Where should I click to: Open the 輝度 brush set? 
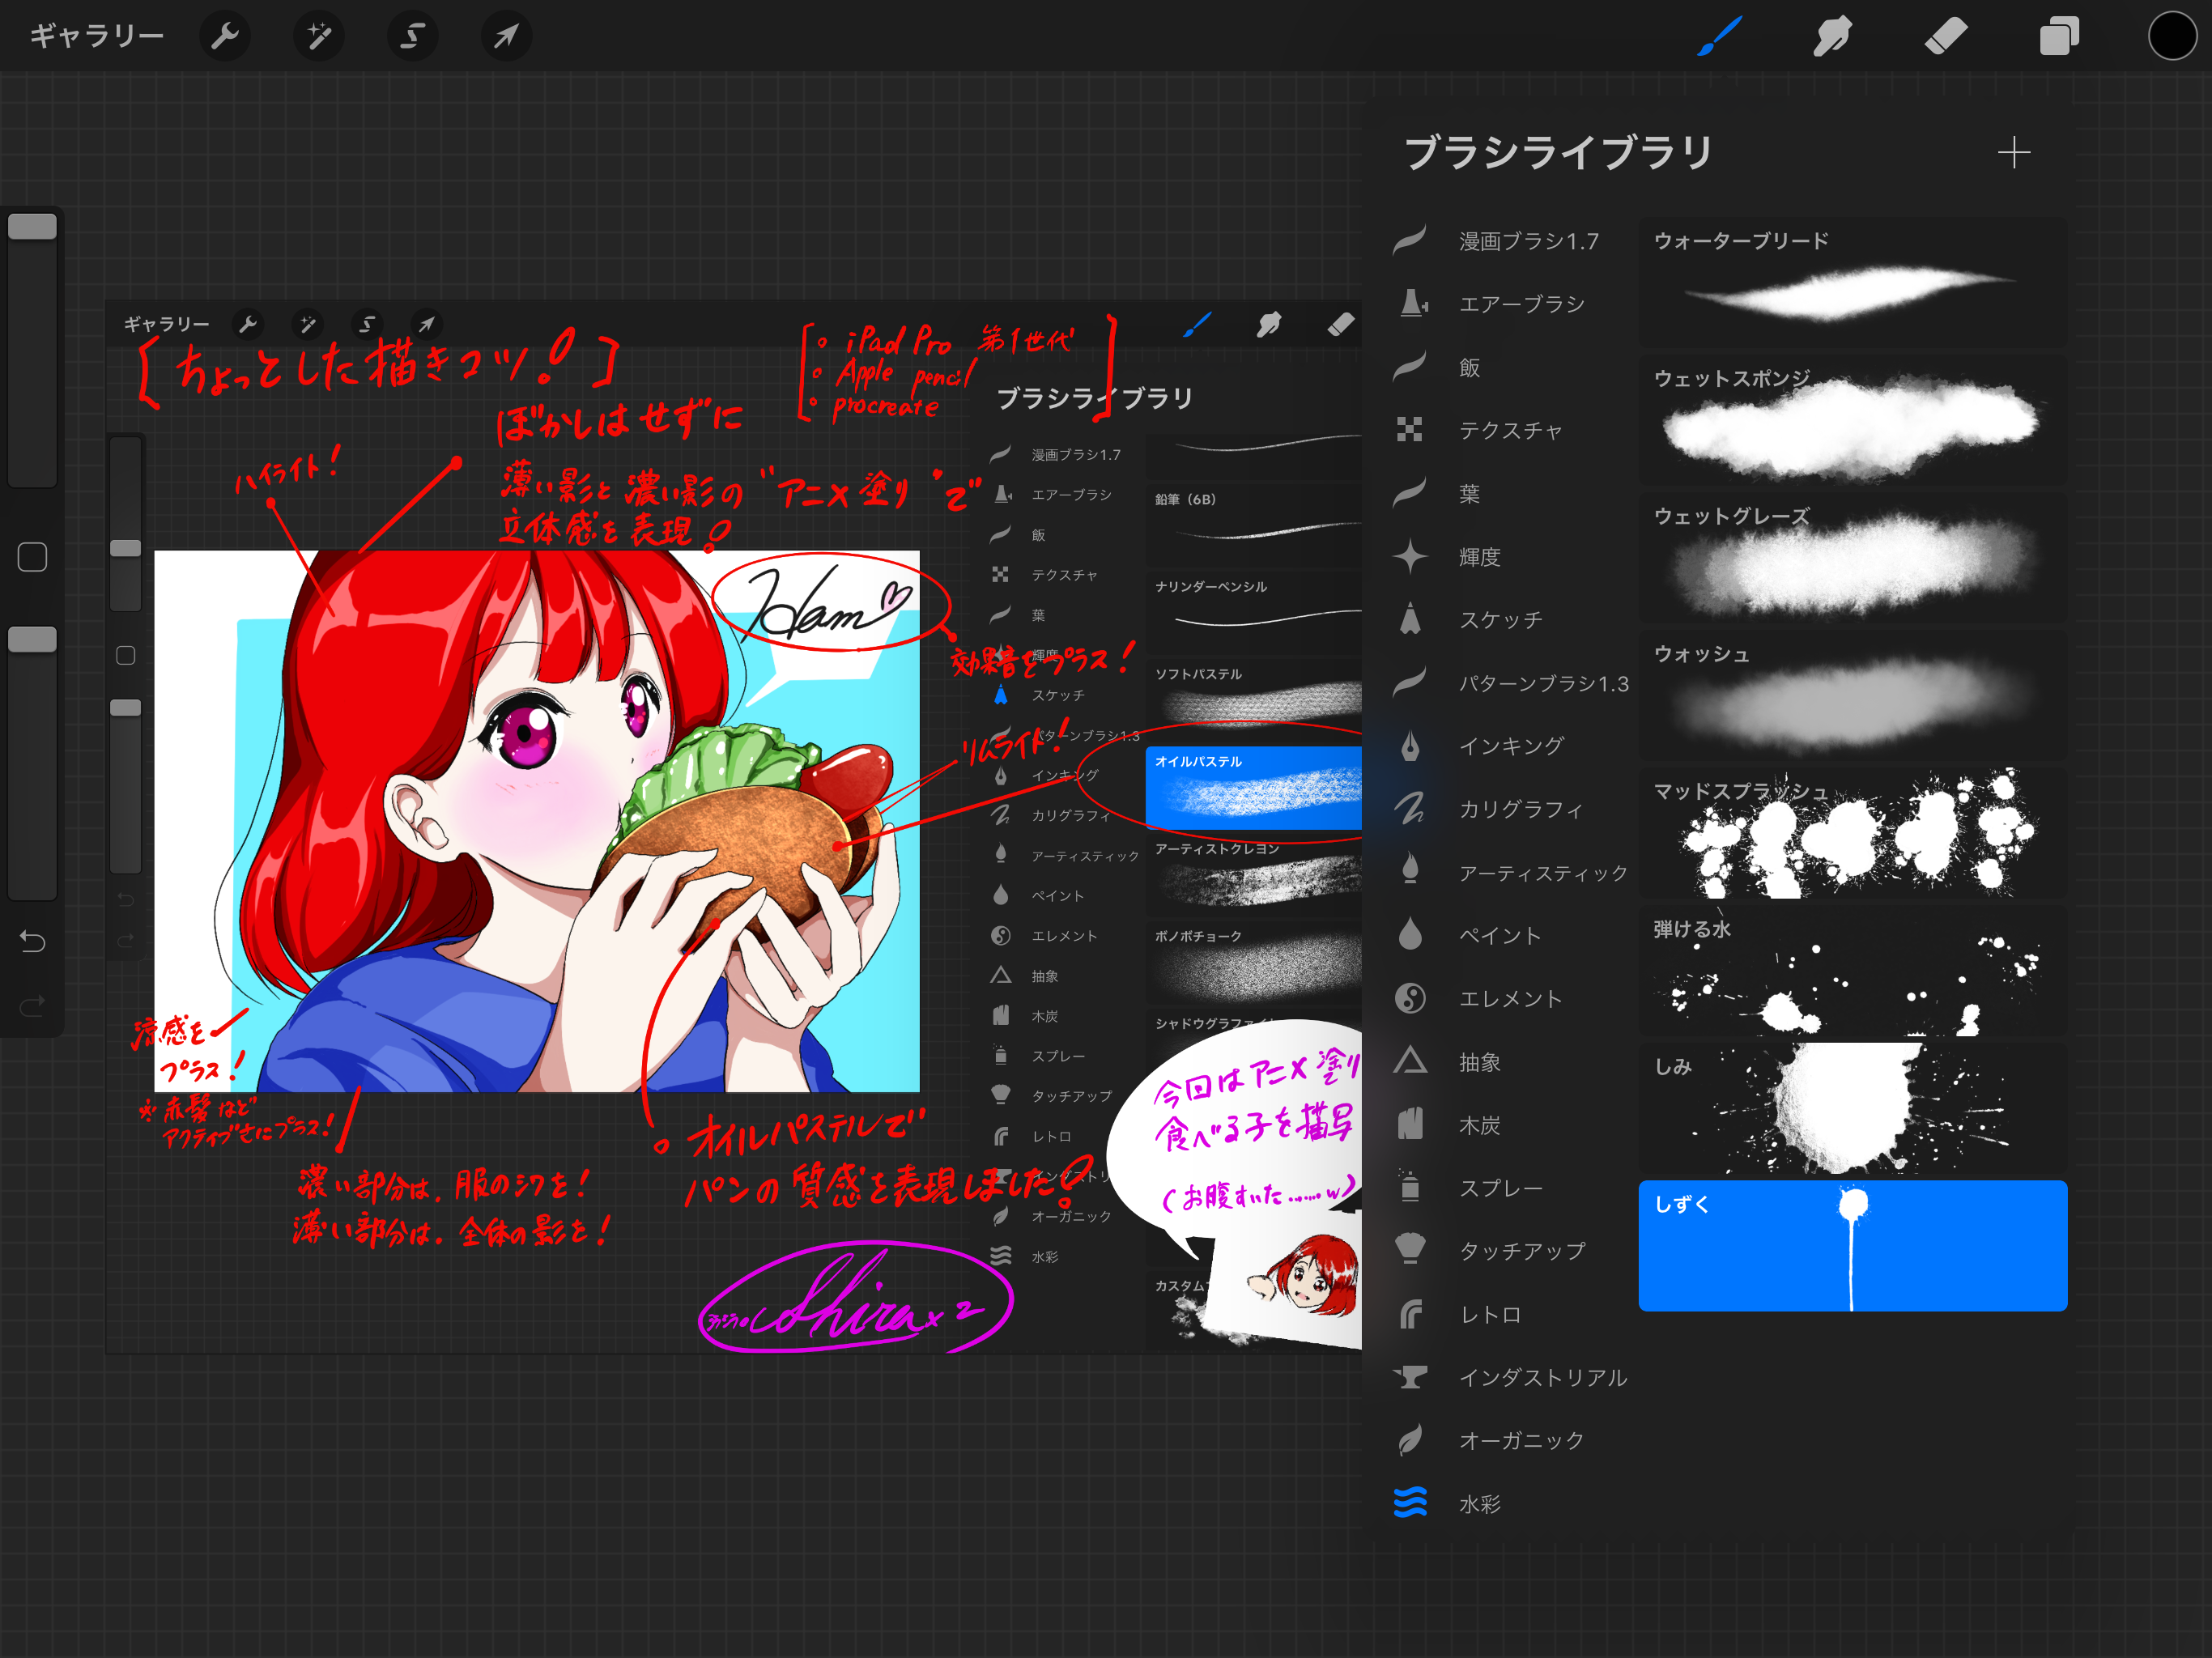[x=1510, y=556]
